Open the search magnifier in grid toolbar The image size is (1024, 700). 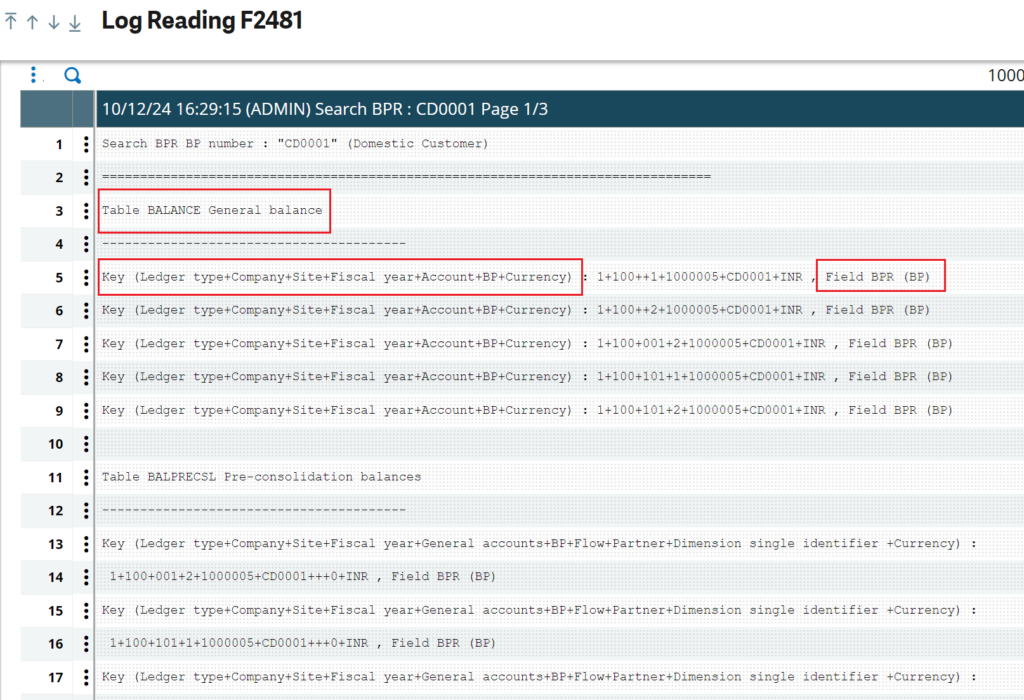[72, 75]
